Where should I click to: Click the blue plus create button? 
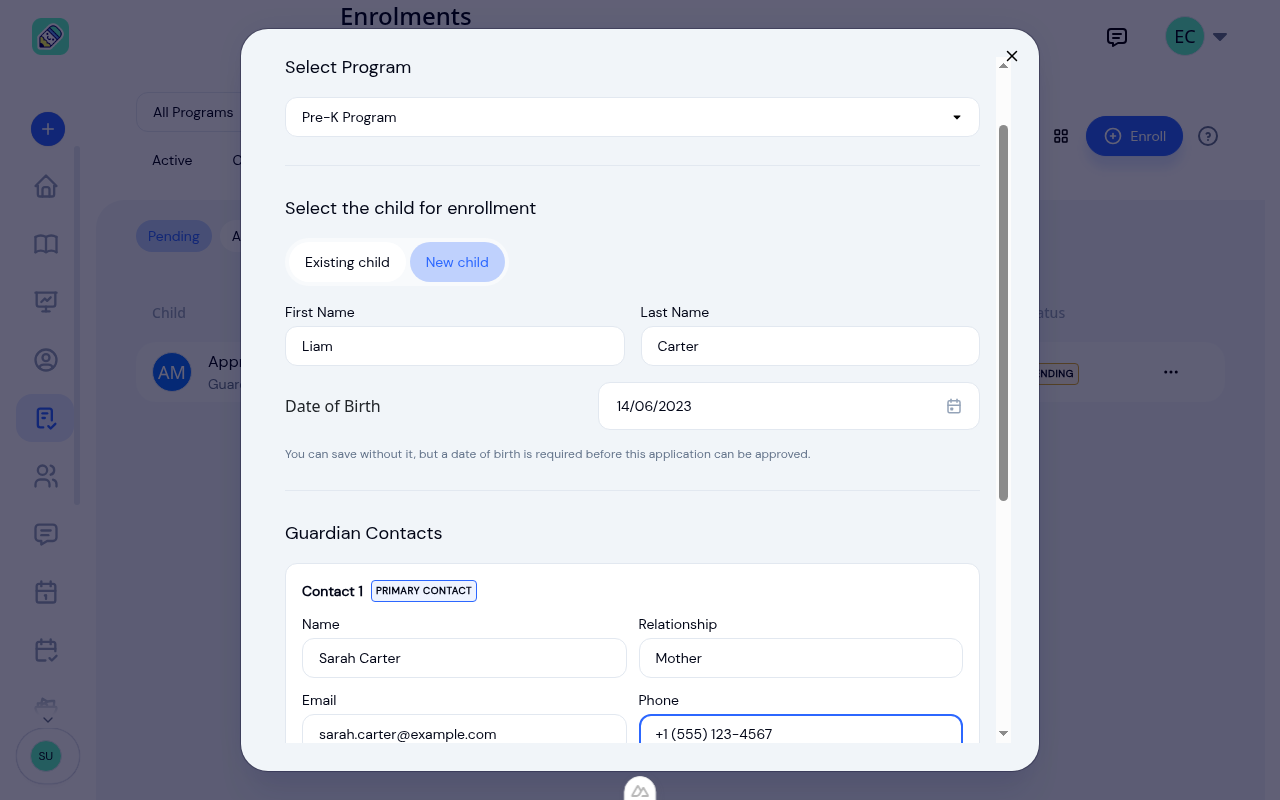[48, 129]
